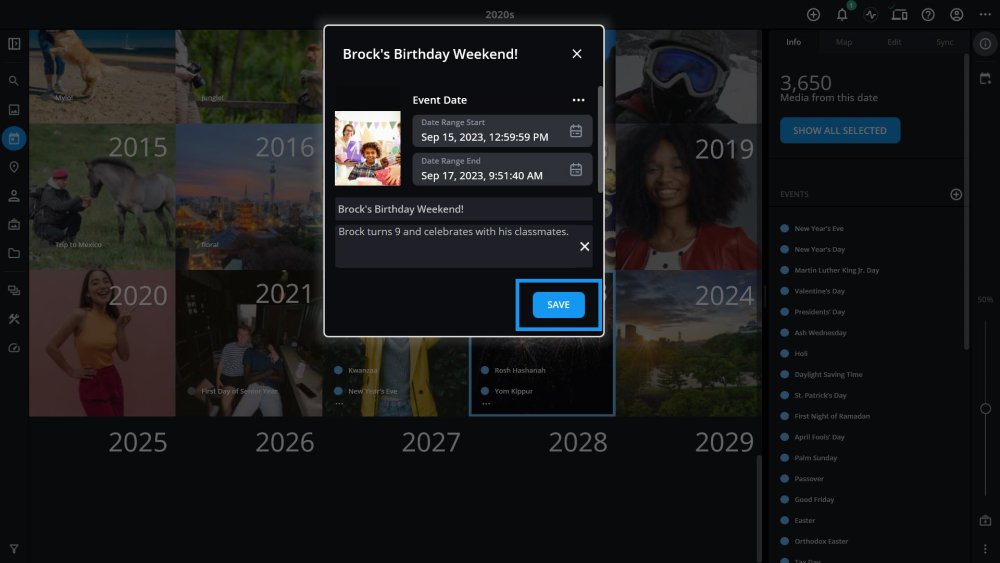1000x563 pixels.
Task: Open the duplicates stack icon in sidebar
Action: (14, 290)
